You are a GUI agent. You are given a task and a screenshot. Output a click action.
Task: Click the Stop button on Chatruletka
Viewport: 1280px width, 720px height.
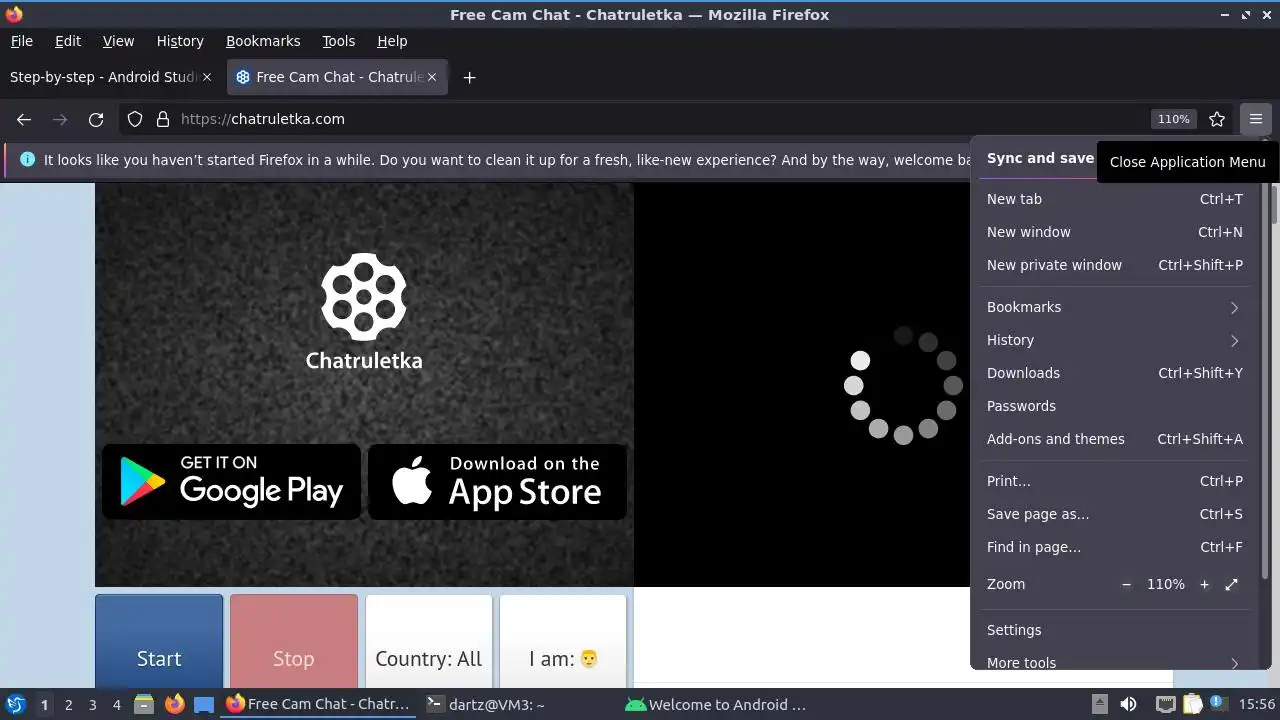pos(294,642)
